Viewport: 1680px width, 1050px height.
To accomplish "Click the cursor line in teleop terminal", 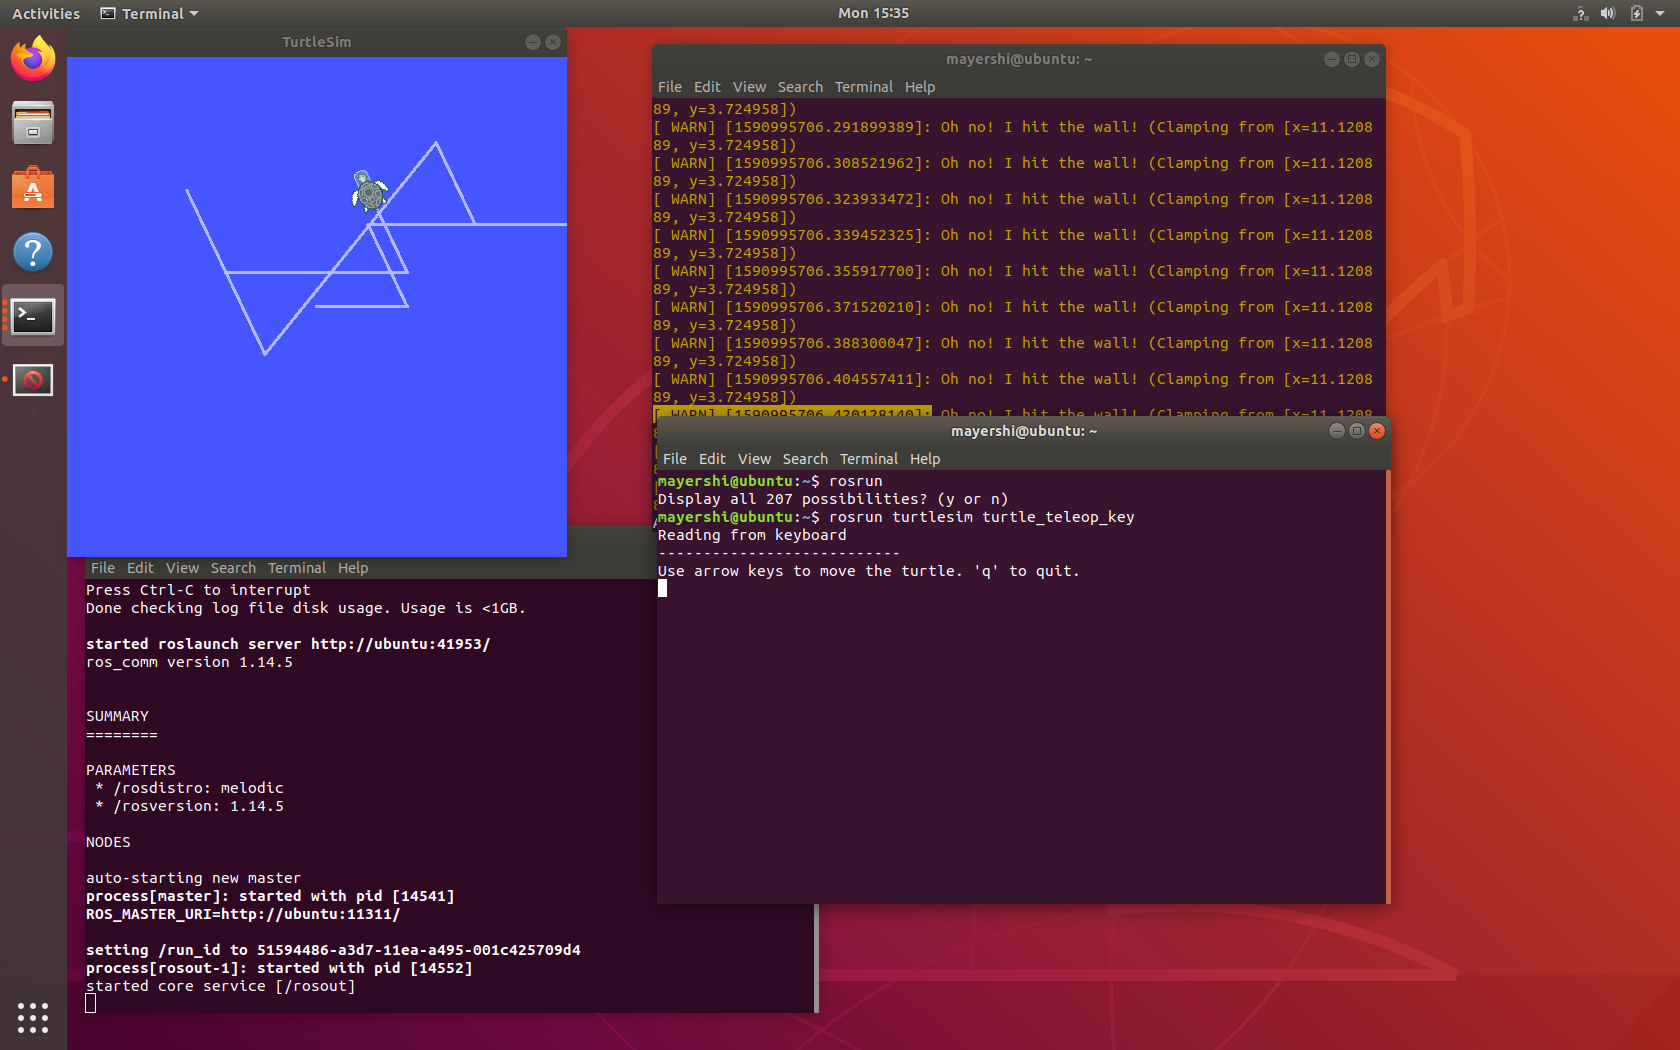I will [662, 588].
